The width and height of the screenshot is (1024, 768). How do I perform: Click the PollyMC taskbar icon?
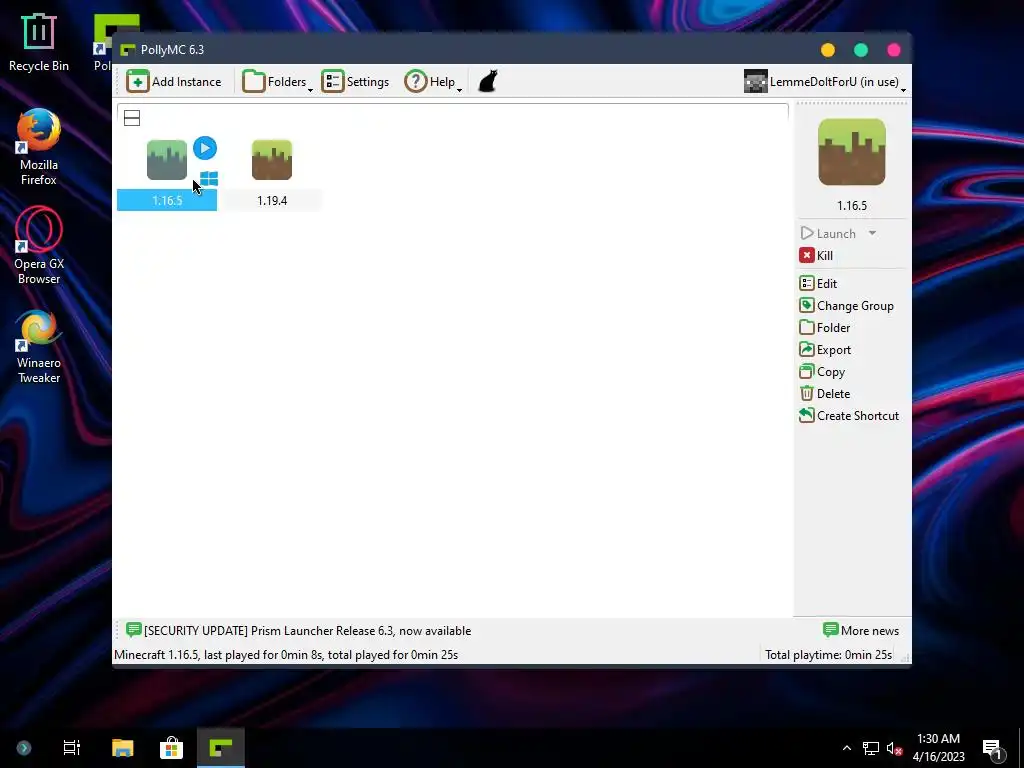click(x=221, y=748)
